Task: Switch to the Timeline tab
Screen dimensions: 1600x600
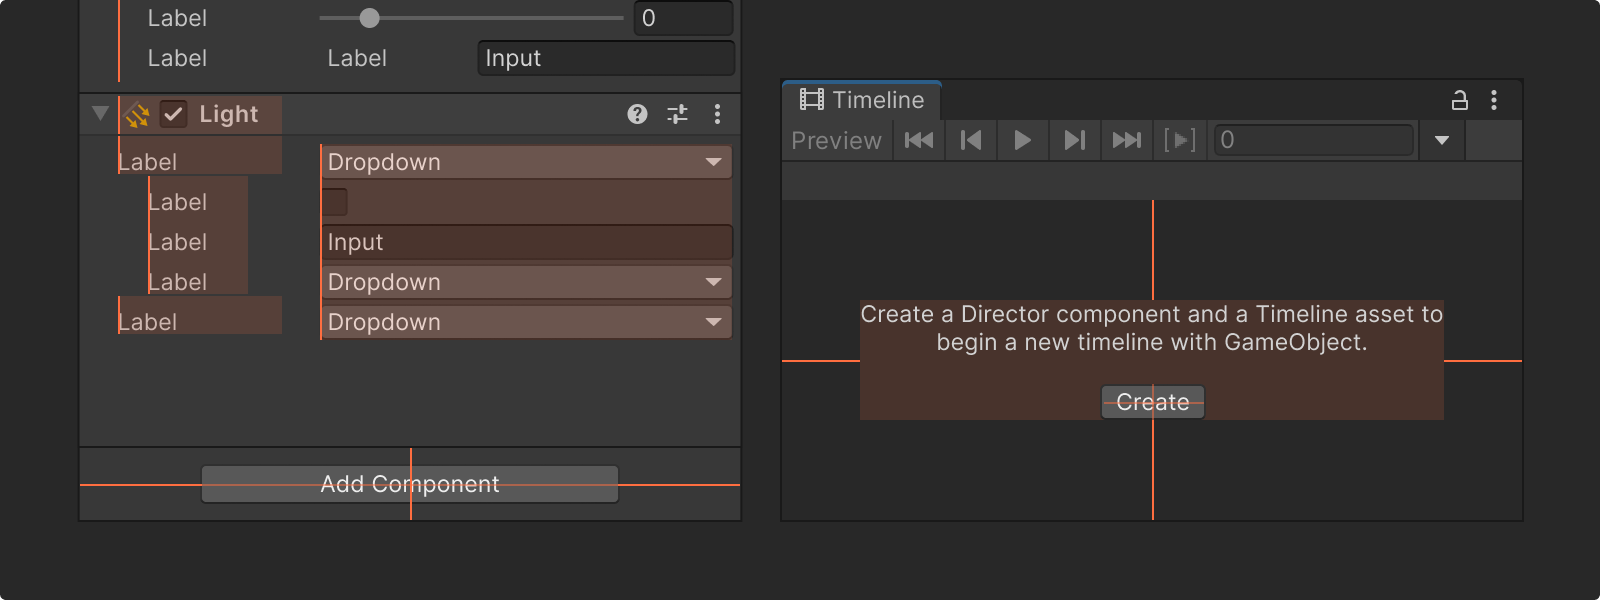Action: [862, 100]
